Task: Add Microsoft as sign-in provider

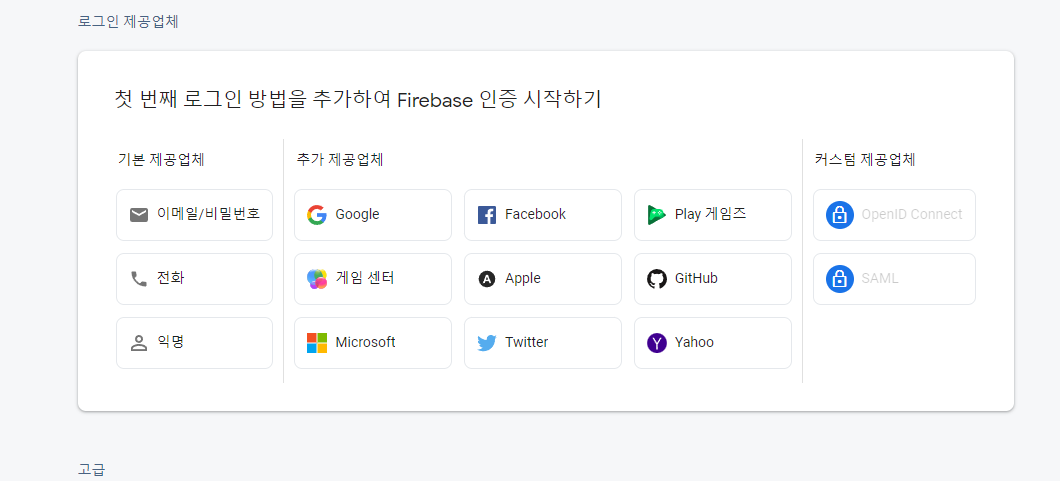Action: coord(372,343)
